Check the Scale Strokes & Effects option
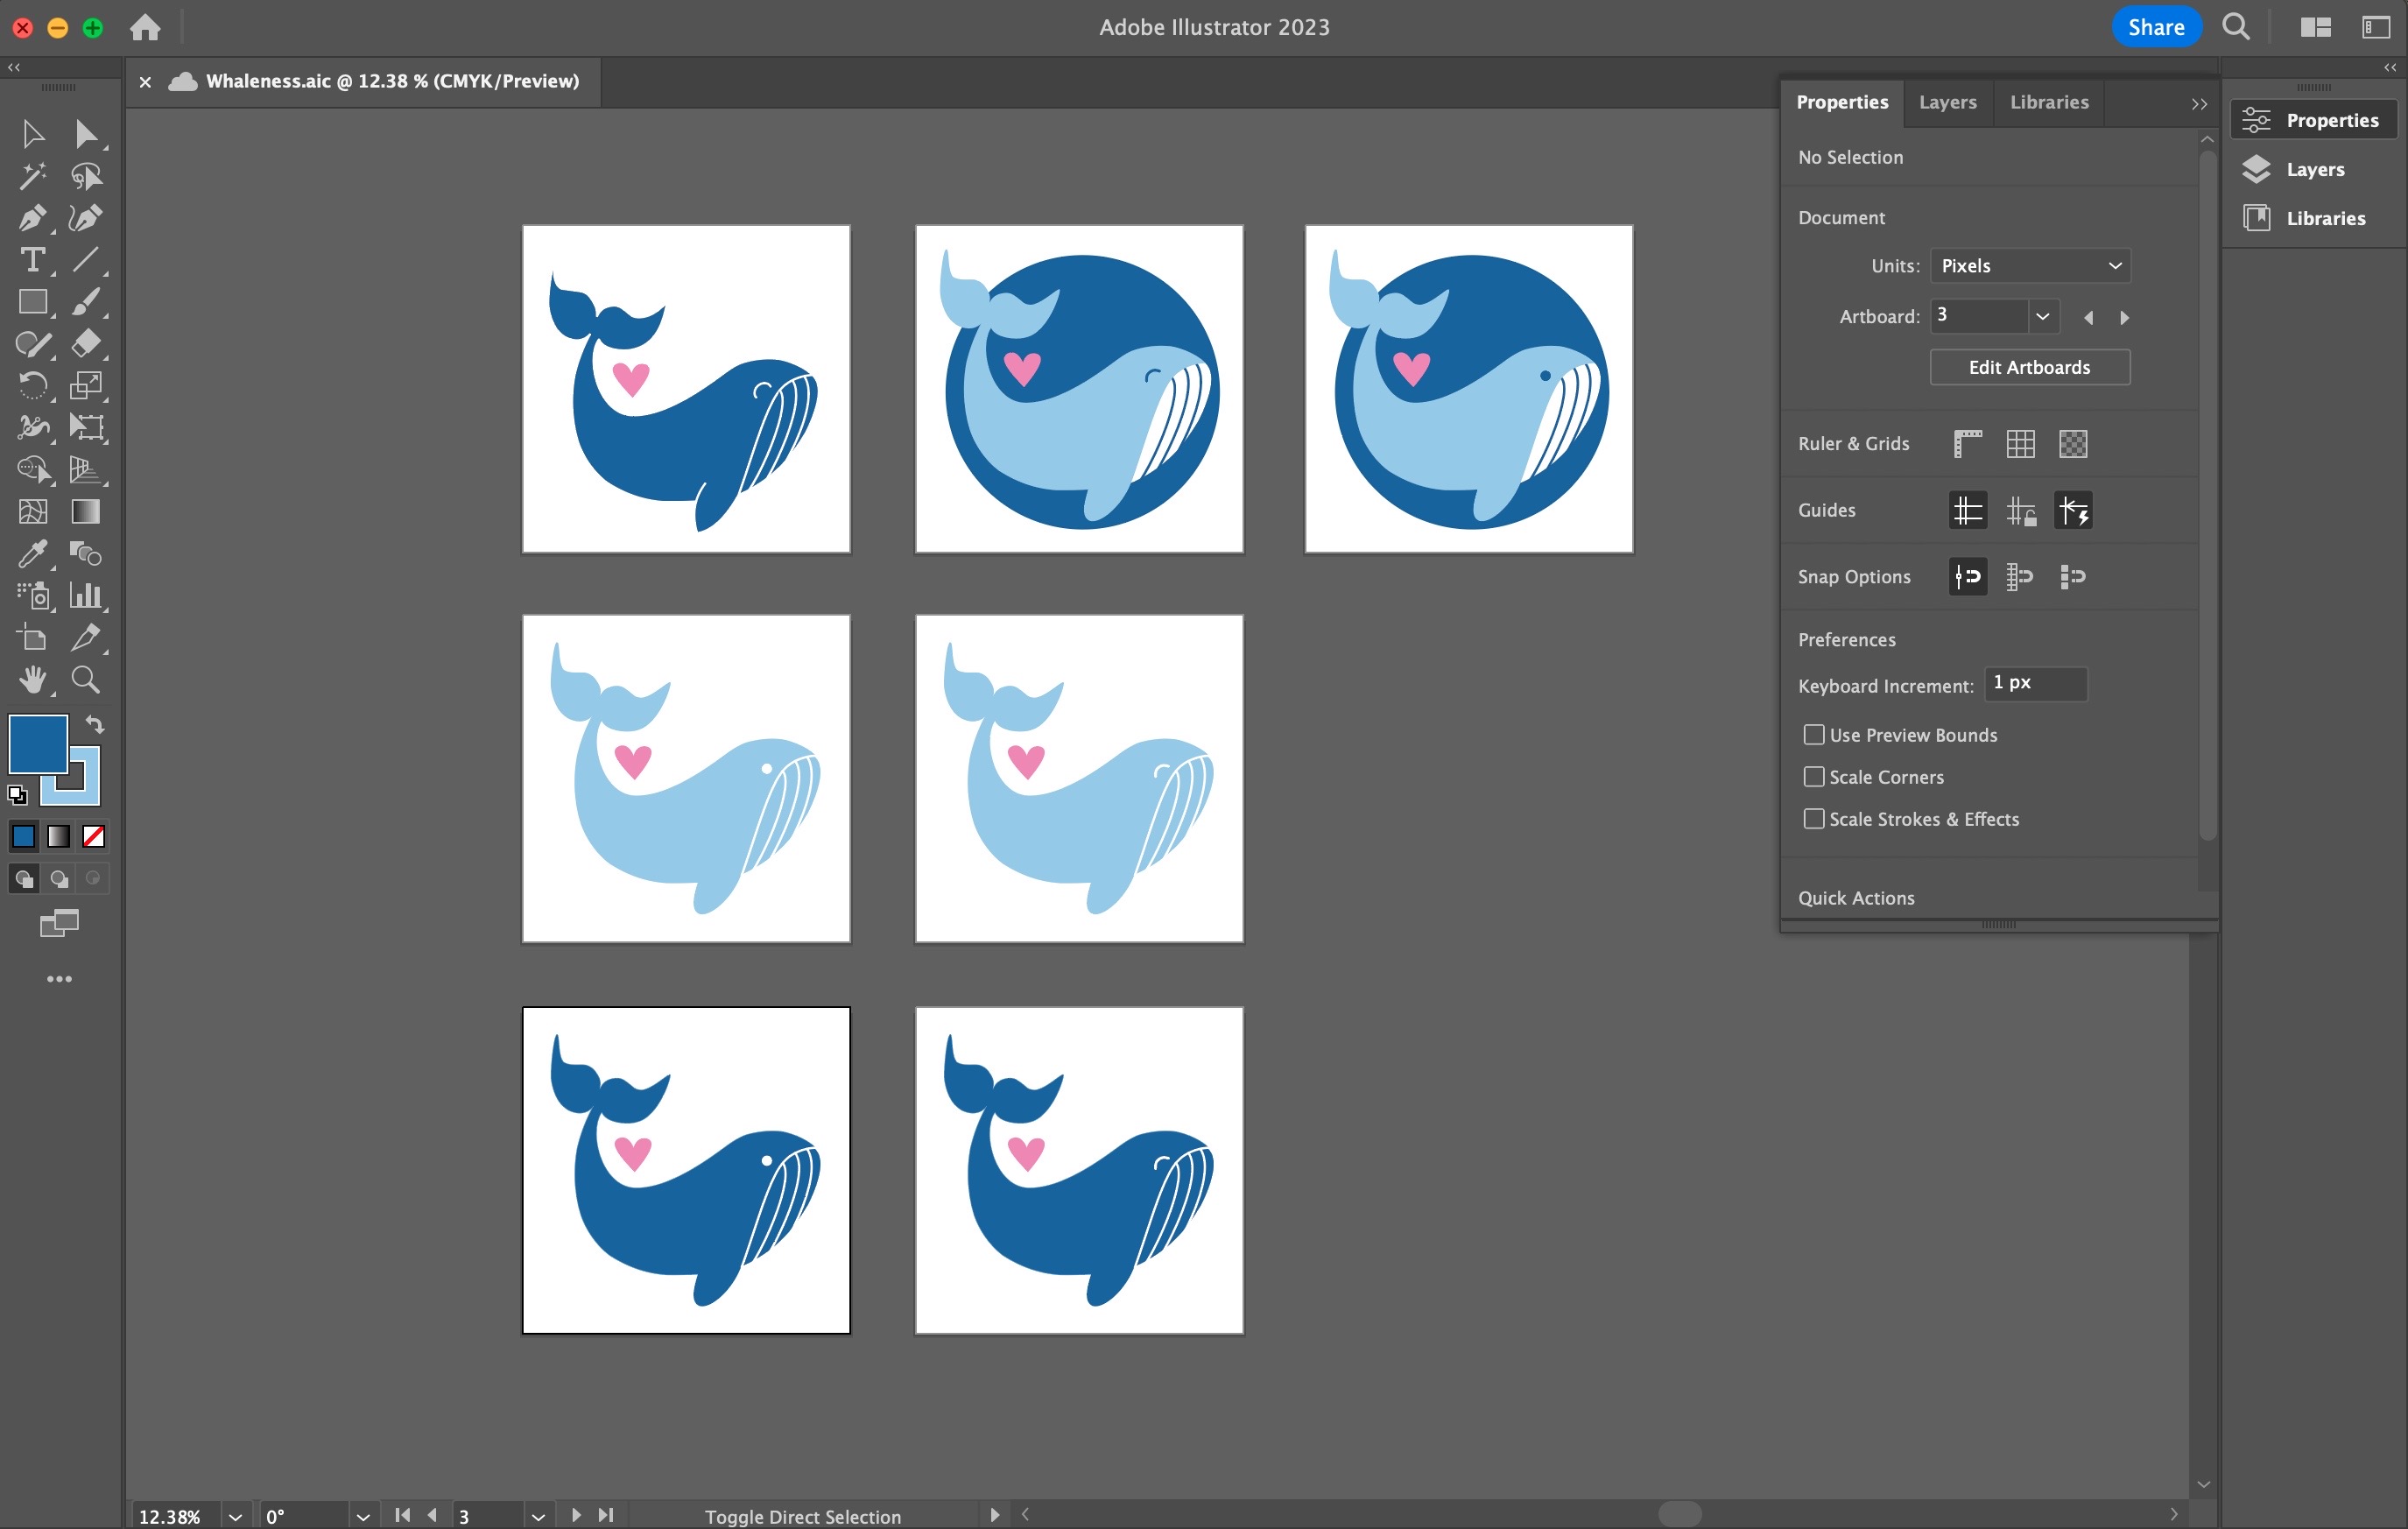 pyautogui.click(x=1813, y=819)
